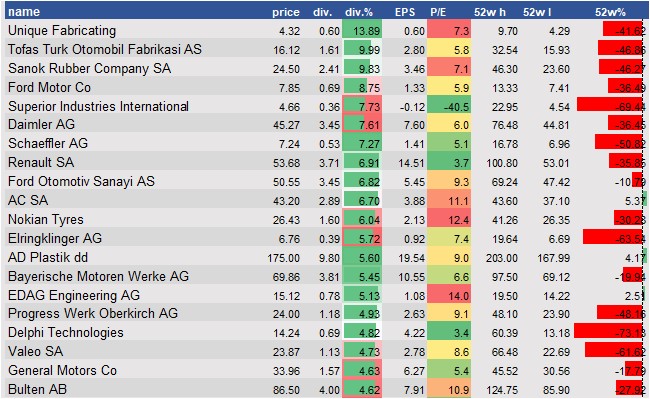Screen dimensions: 650x399
Task: Click the red -69.44 52w% bar
Action: (611, 106)
